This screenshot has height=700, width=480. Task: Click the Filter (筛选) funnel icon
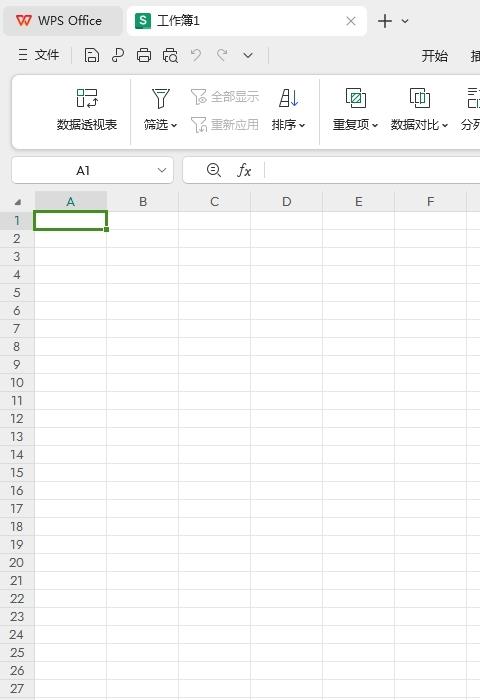[x=161, y=98]
